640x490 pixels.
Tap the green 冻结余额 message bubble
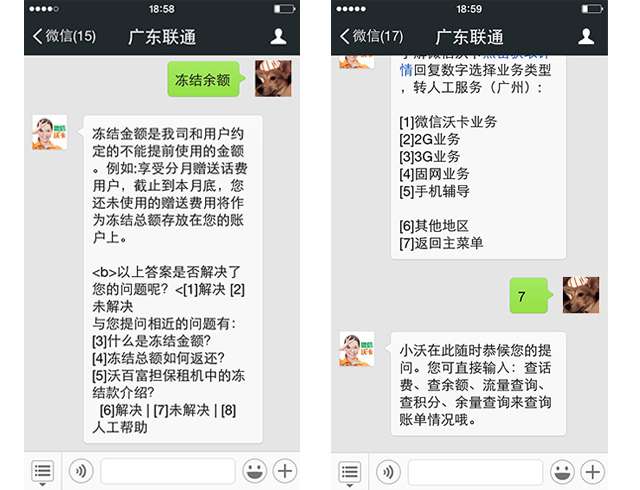pyautogui.click(x=206, y=79)
